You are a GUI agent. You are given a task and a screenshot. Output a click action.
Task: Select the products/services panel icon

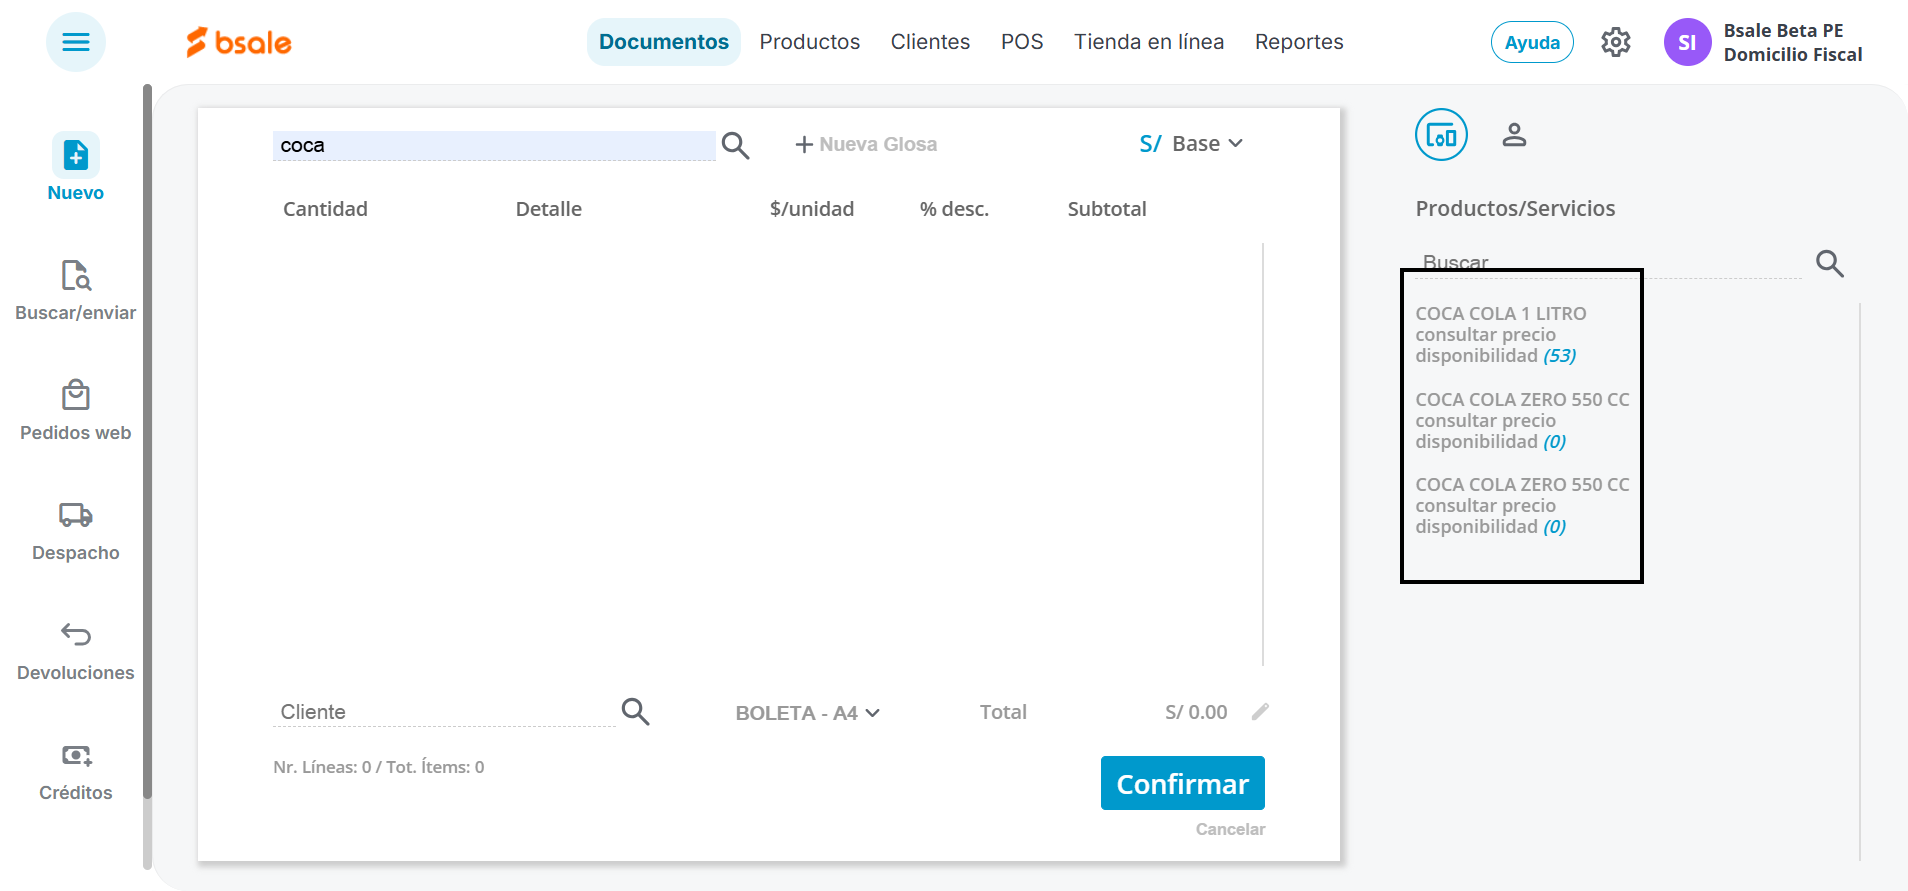[x=1441, y=134]
